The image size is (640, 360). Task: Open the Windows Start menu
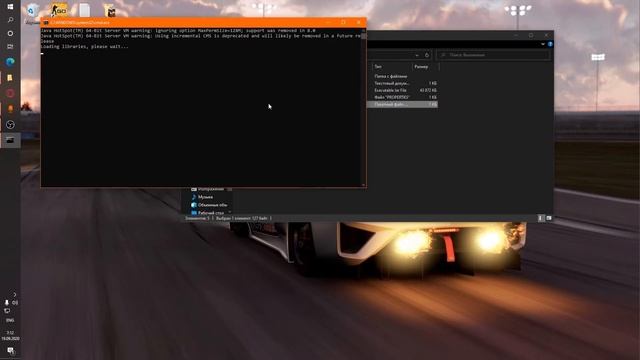(x=10, y=7)
